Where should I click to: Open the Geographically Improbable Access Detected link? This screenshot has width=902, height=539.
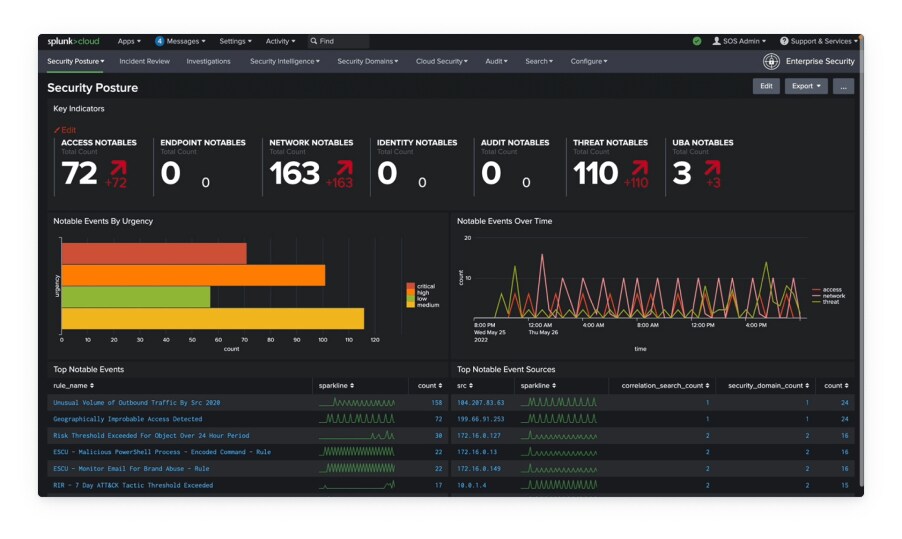tap(127, 419)
